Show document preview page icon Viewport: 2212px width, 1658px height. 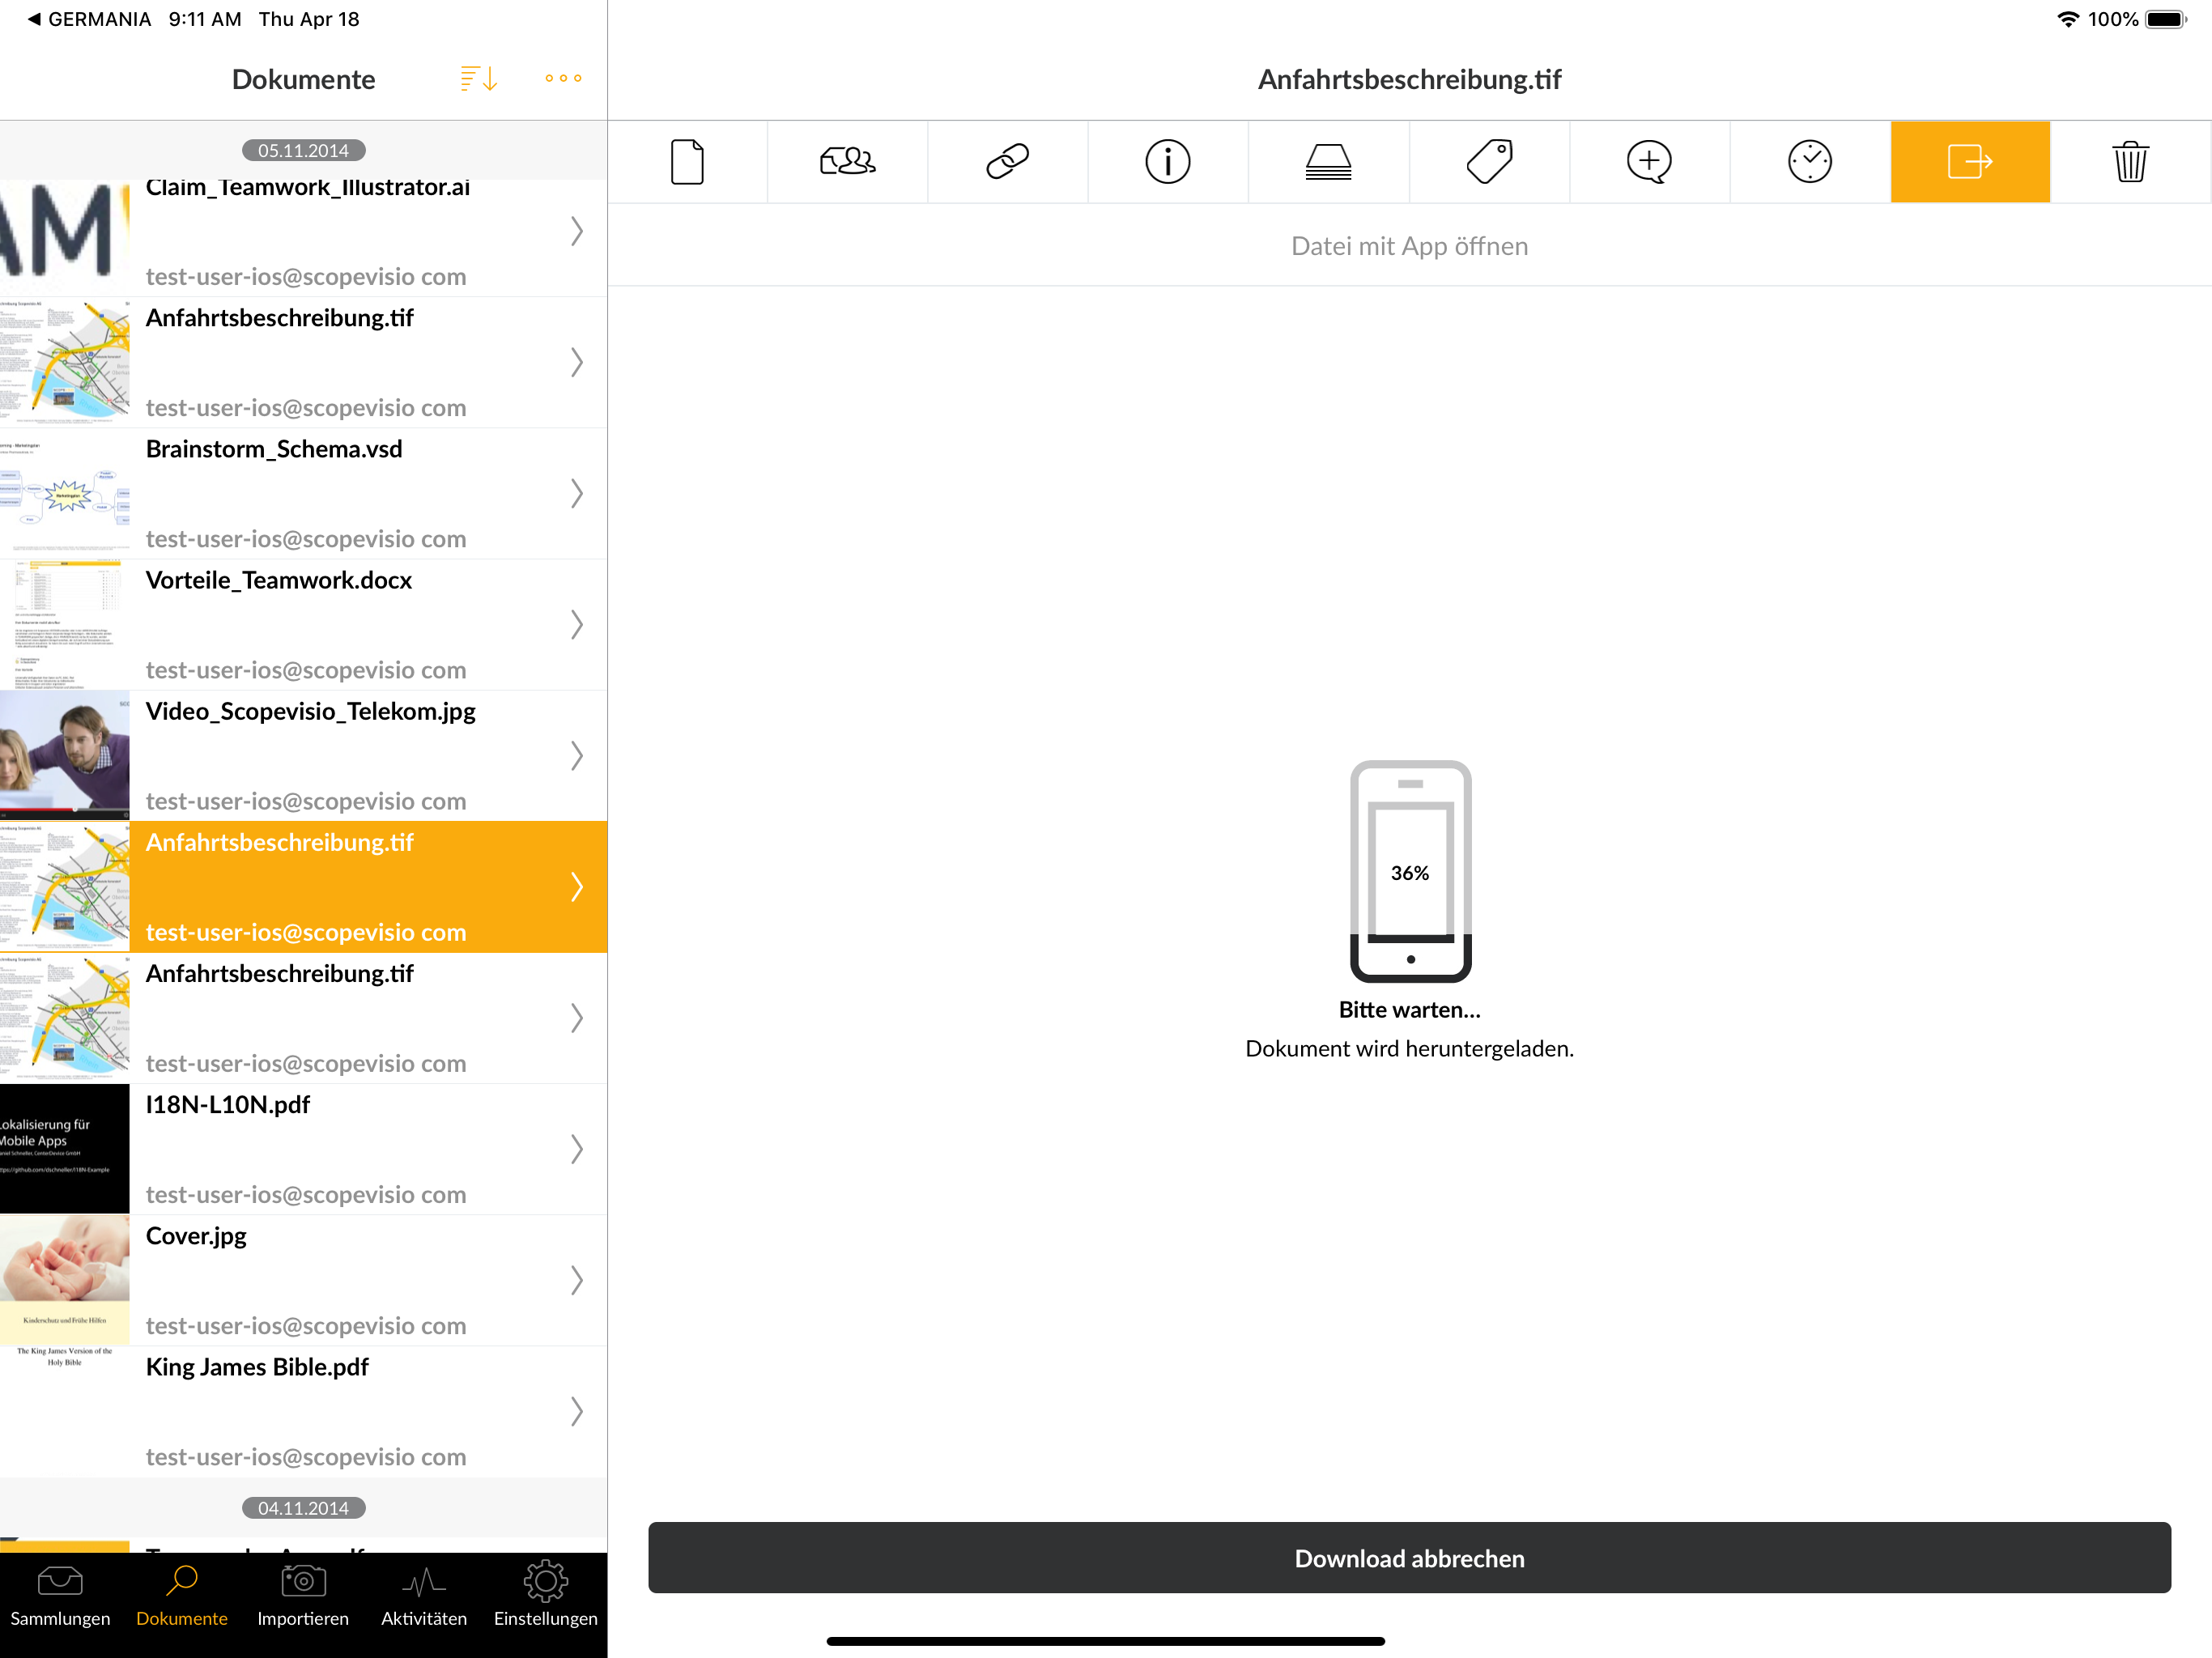pyautogui.click(x=687, y=162)
